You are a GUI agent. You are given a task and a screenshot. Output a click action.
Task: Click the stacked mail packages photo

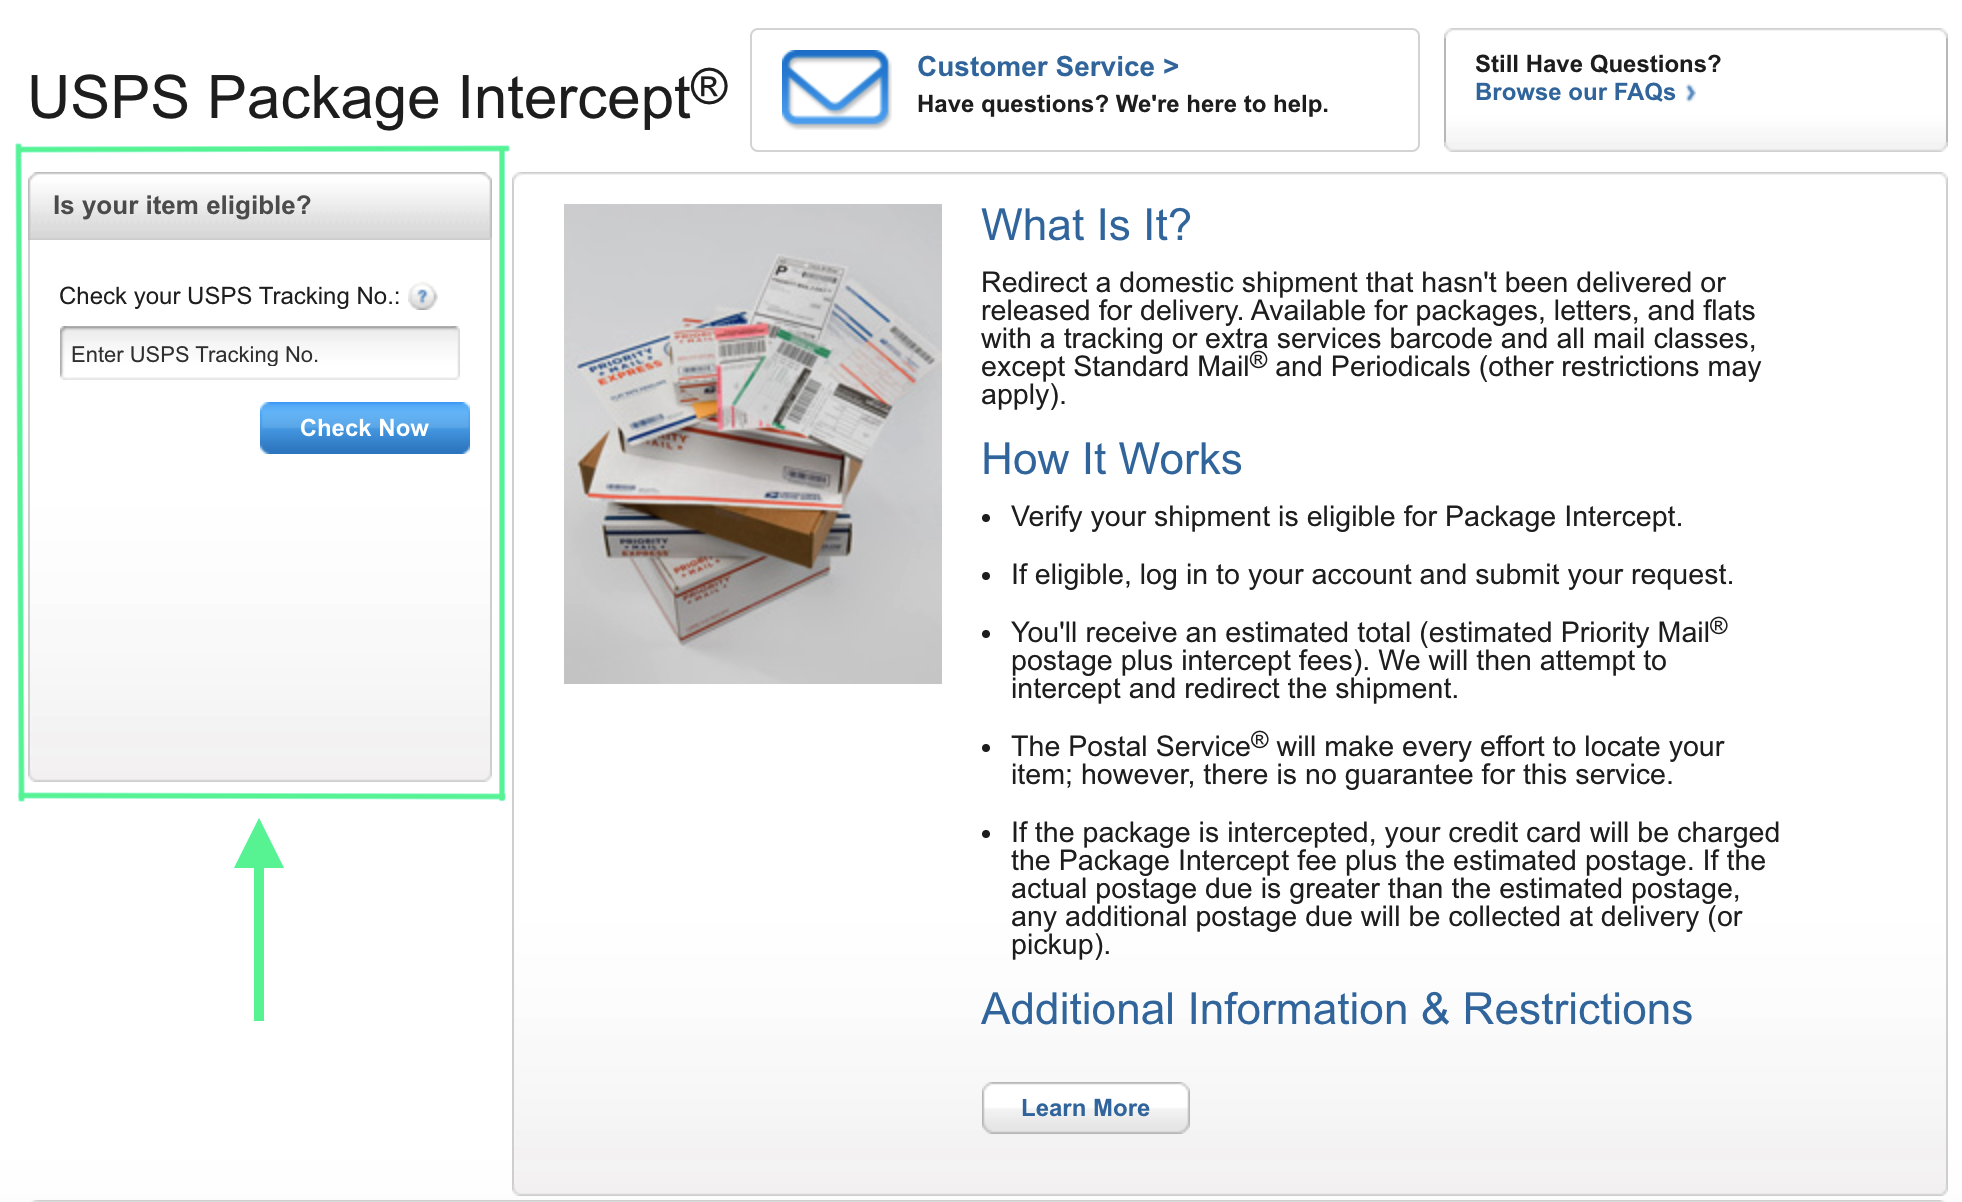(752, 444)
